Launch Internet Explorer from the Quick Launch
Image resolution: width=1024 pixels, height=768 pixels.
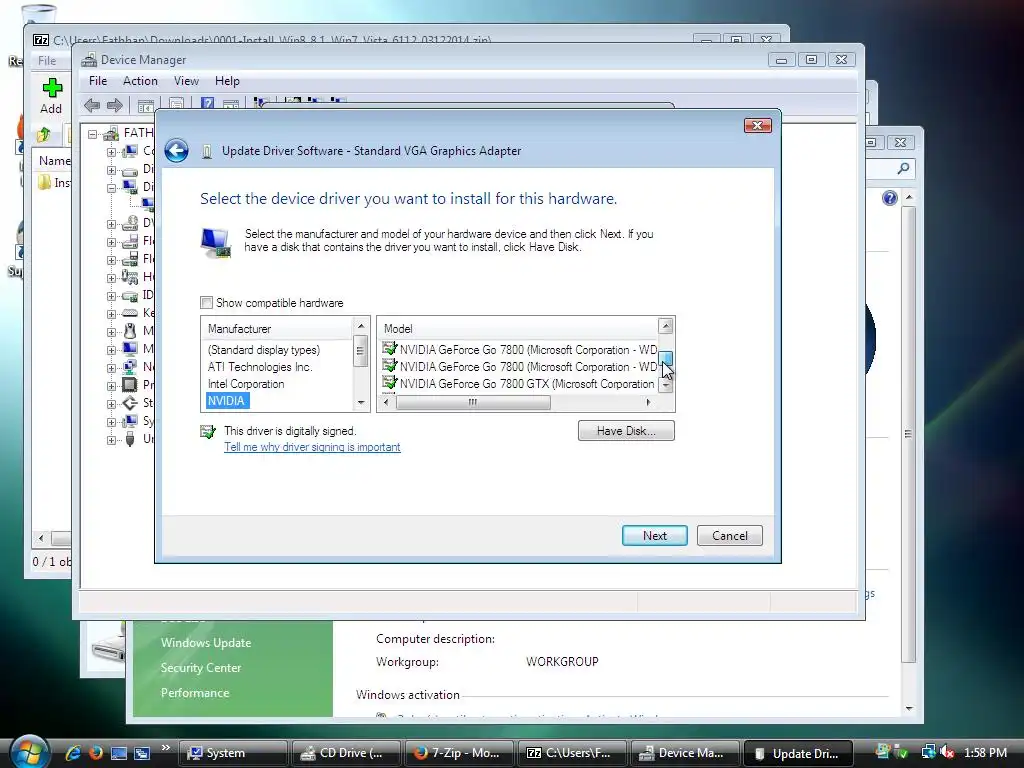(73, 753)
